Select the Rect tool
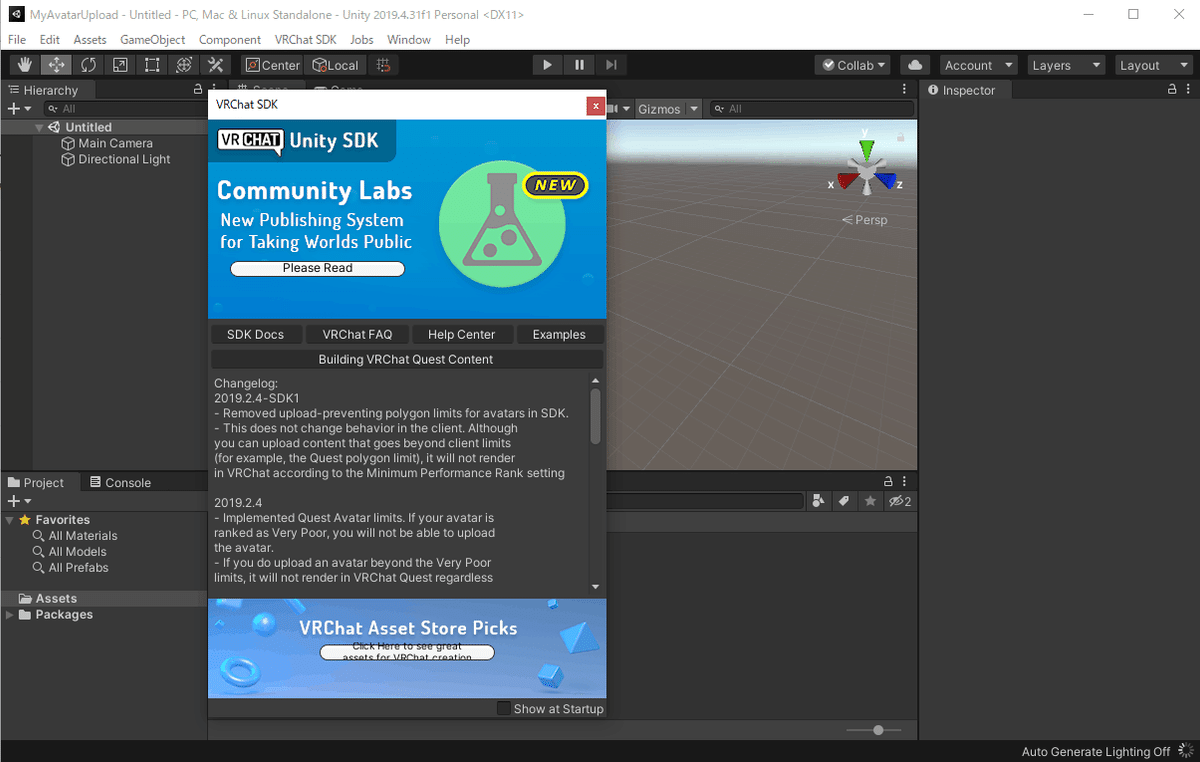Image resolution: width=1200 pixels, height=762 pixels. click(152, 65)
